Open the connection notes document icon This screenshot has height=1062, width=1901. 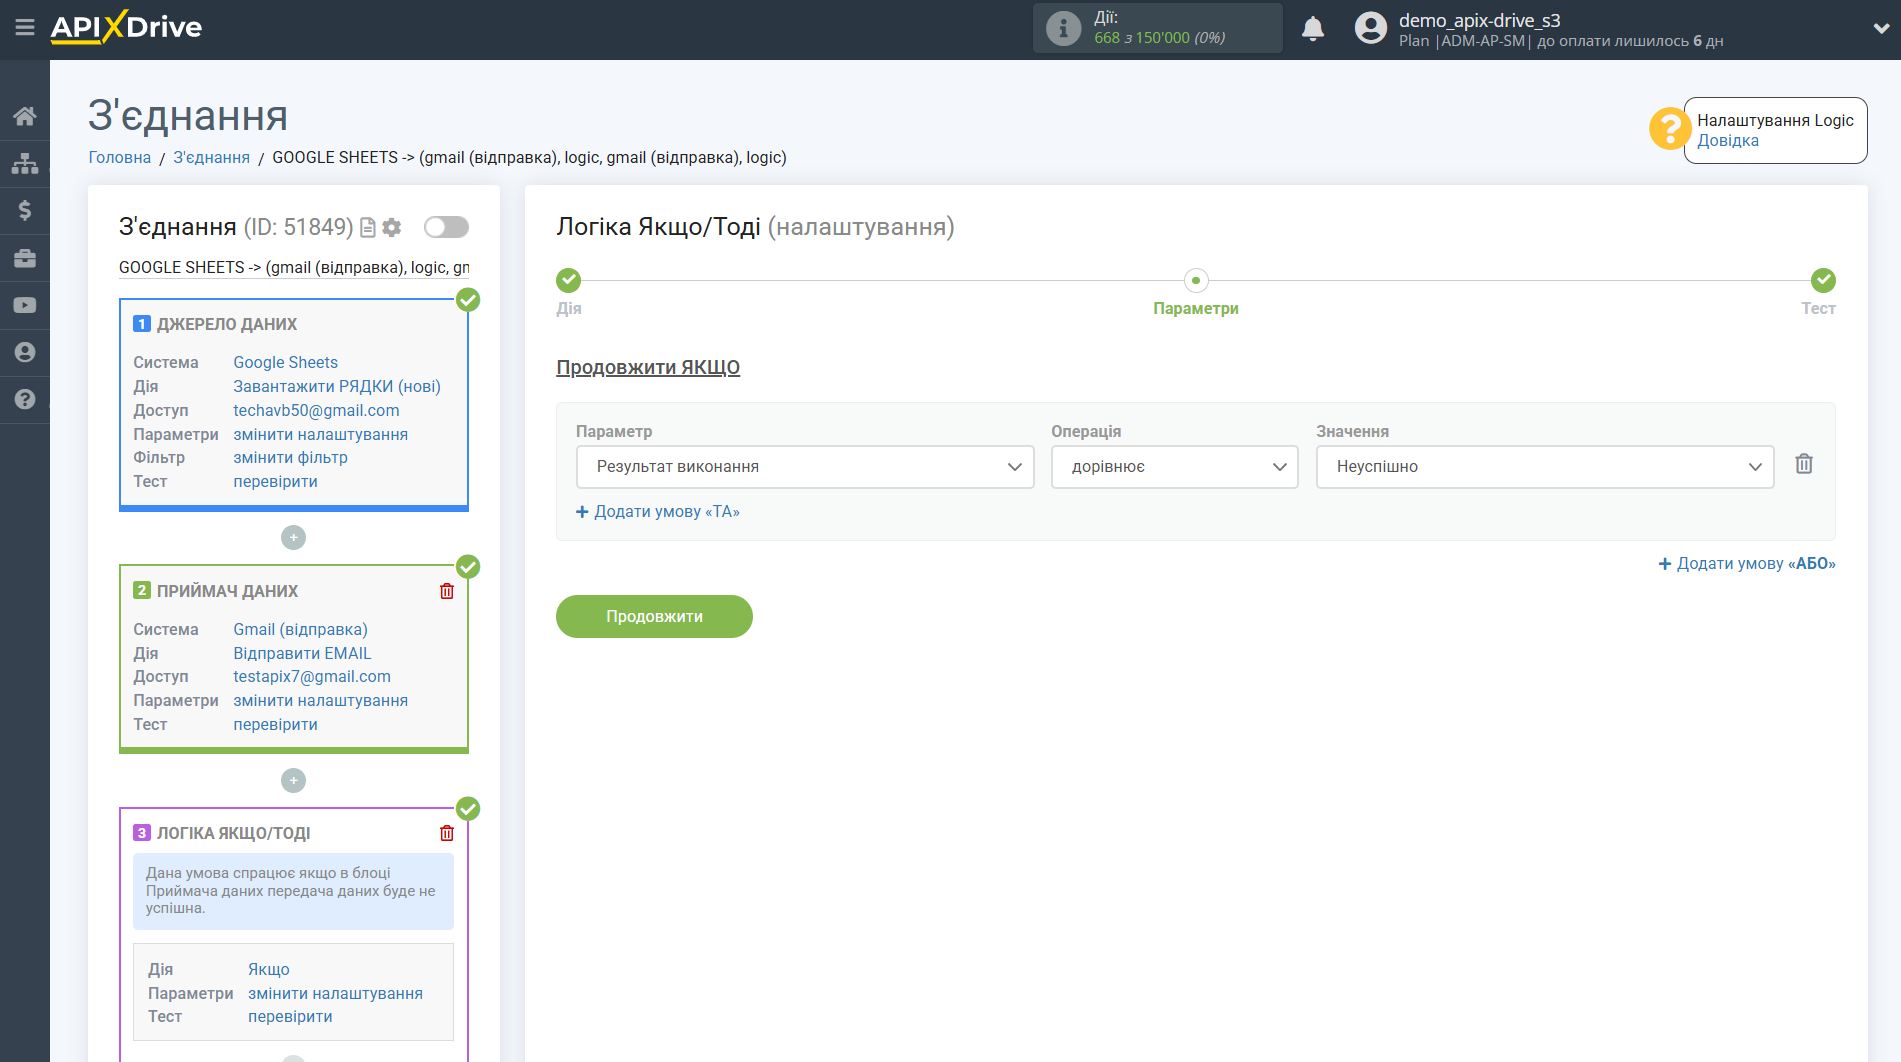click(x=367, y=228)
